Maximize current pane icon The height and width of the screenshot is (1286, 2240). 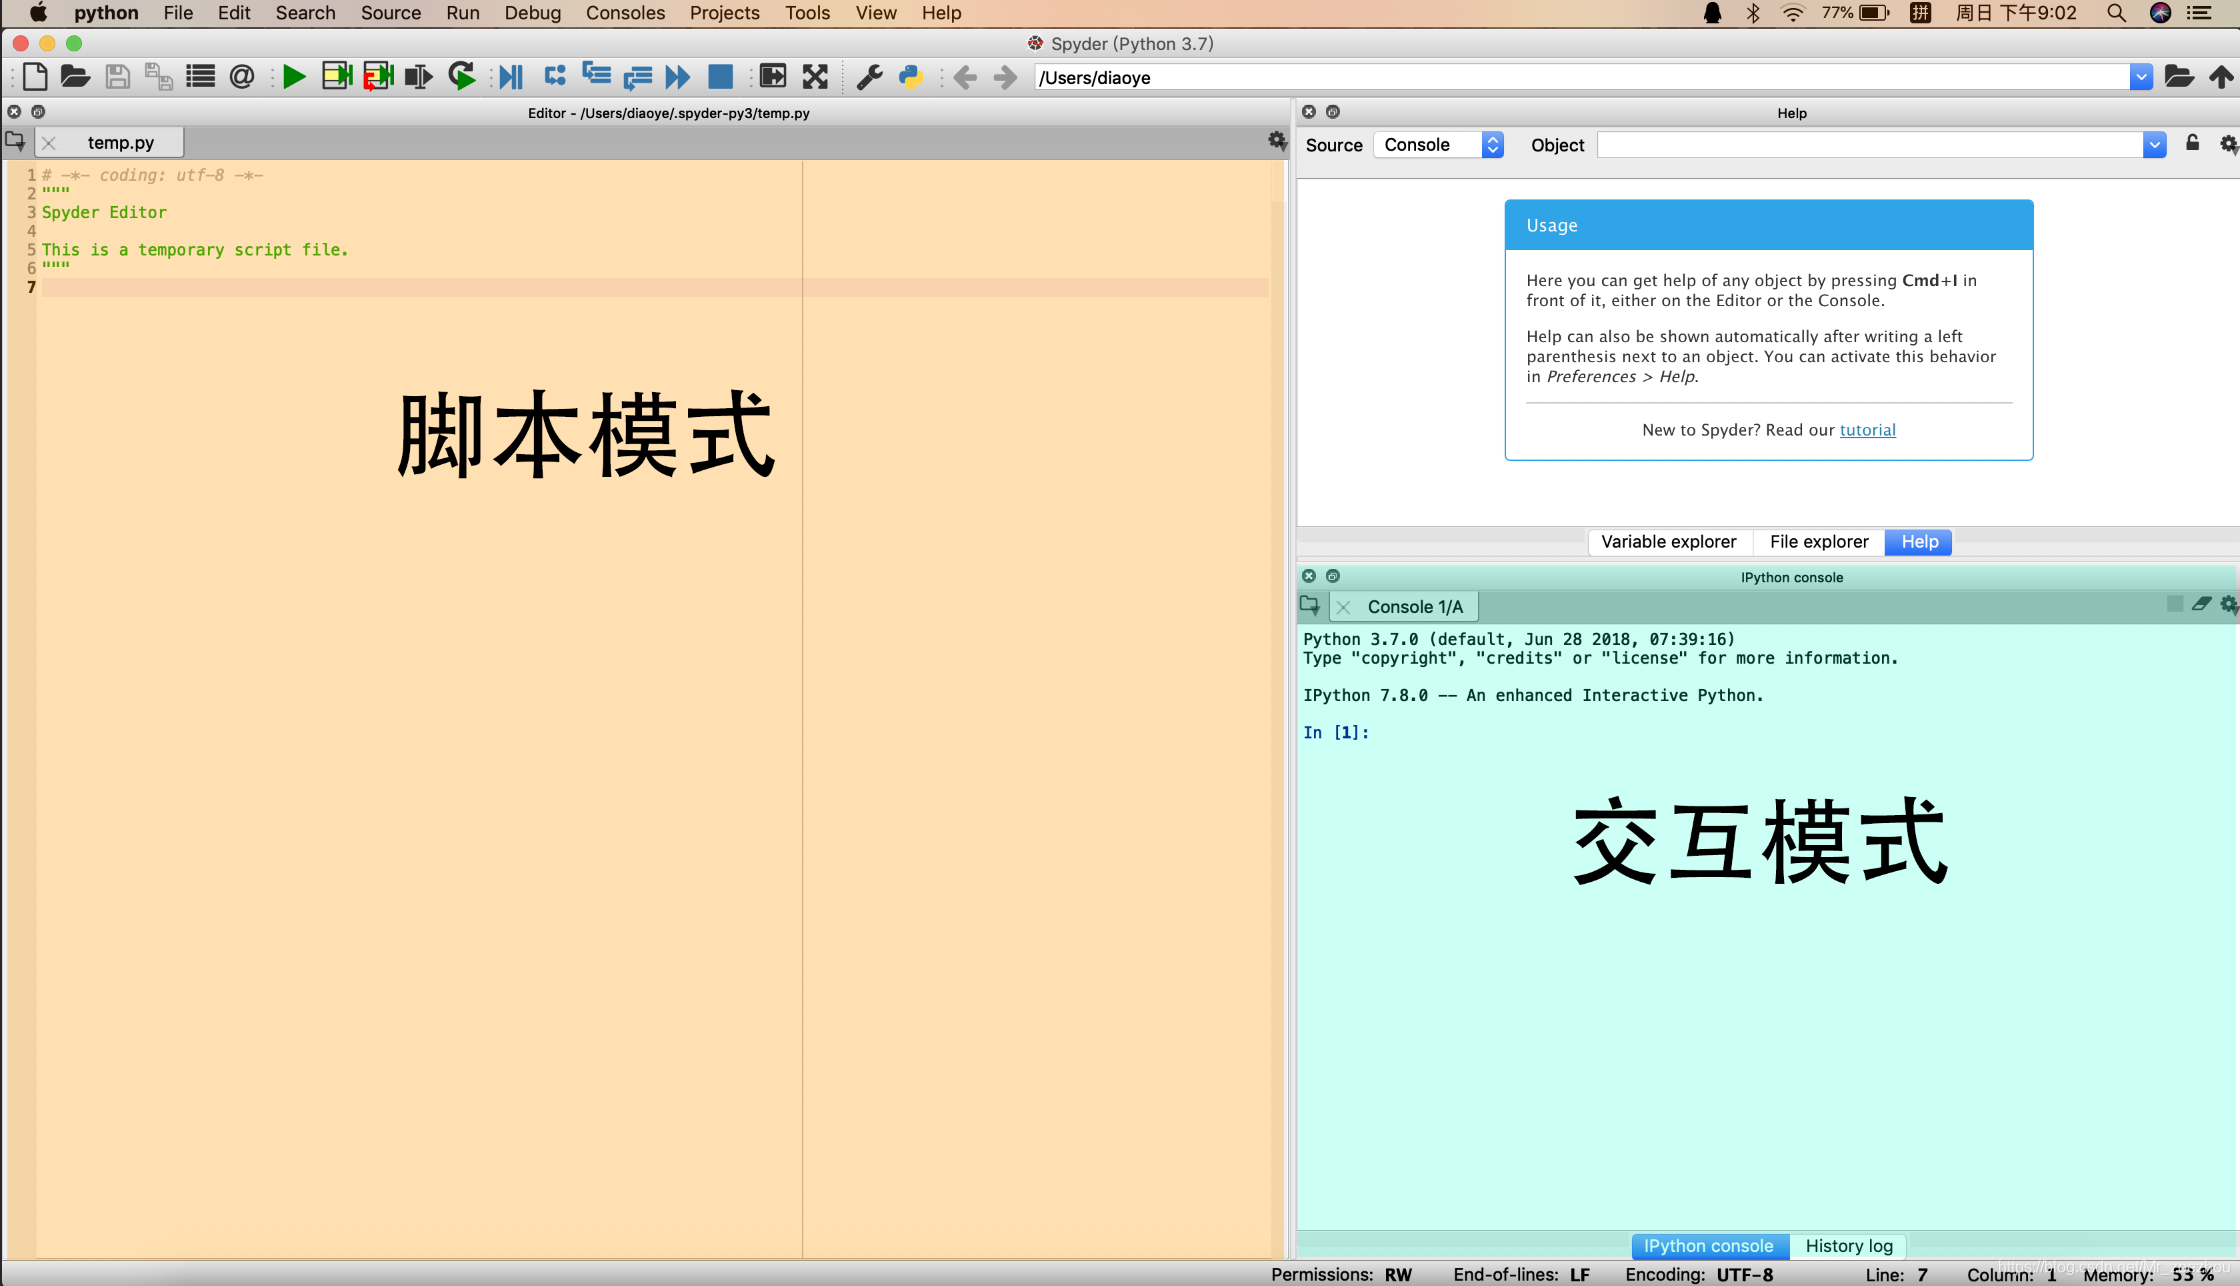773,77
